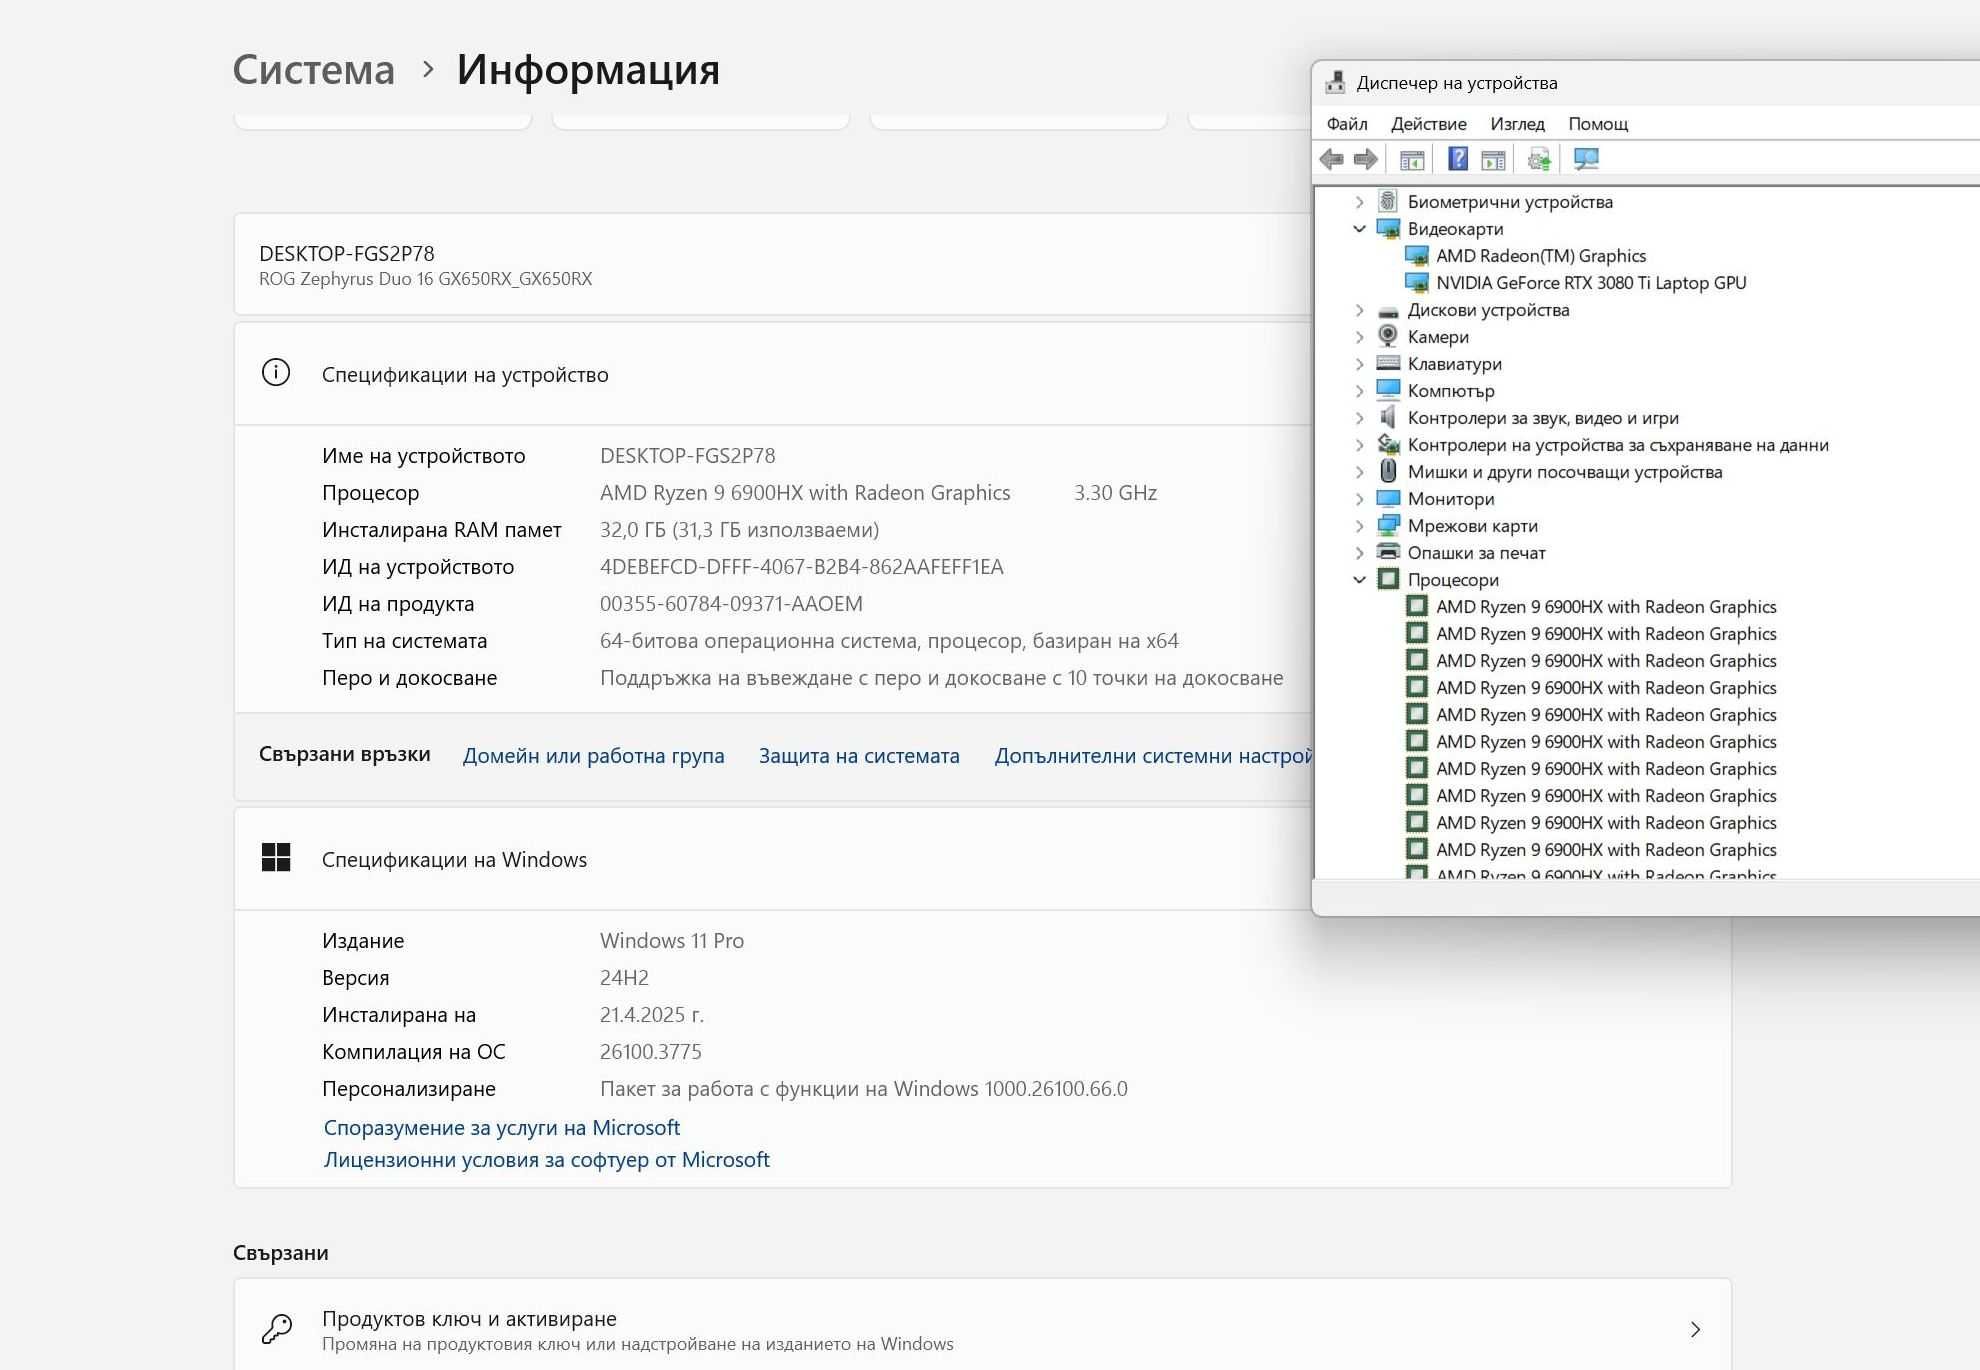Click the product ID 00355-60784-09371-AAOEM
Image resolution: width=1980 pixels, height=1370 pixels.
pyautogui.click(x=731, y=604)
